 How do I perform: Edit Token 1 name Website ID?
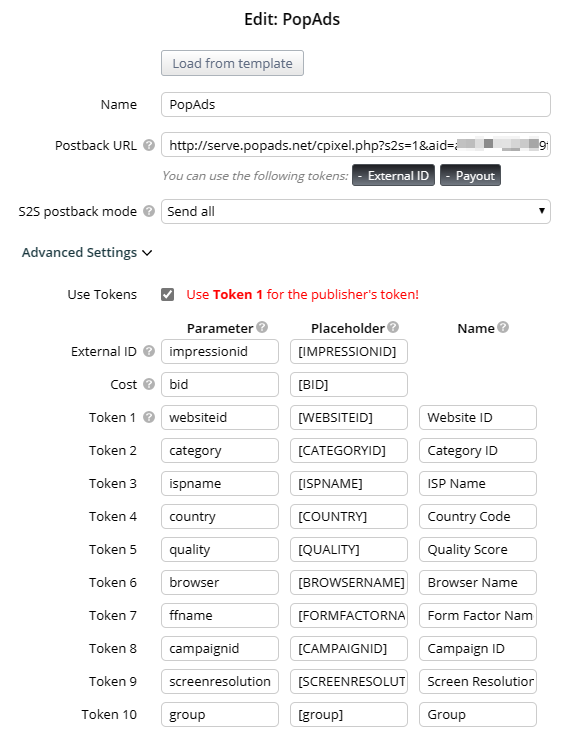[x=478, y=417]
